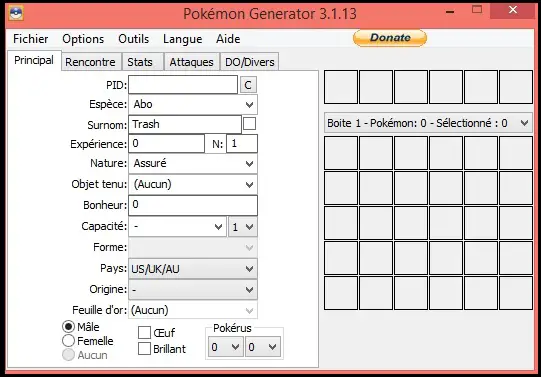Select the last party slot above the box
Screen dimensions: 541x377
tap(516, 87)
